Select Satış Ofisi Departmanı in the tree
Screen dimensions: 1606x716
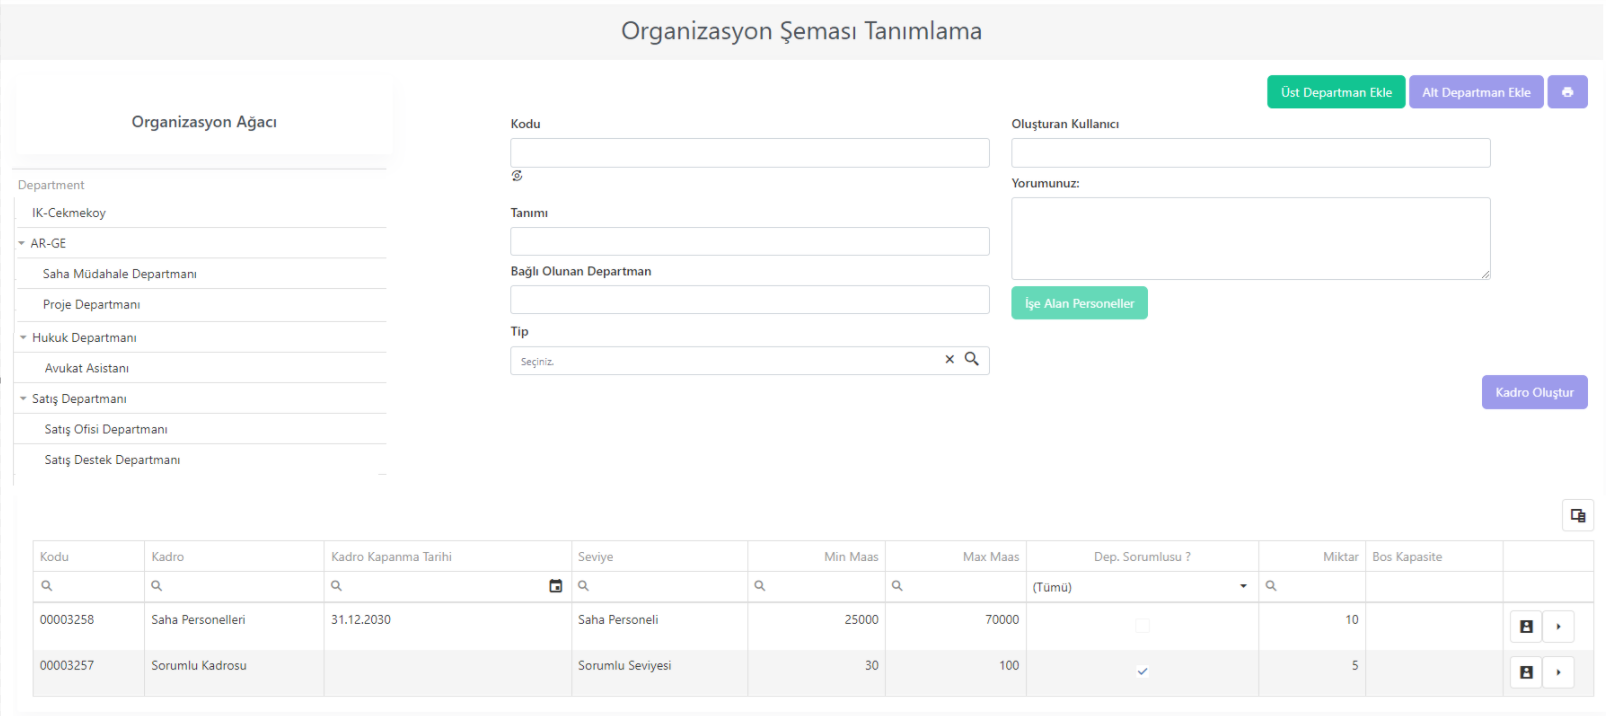(x=106, y=430)
